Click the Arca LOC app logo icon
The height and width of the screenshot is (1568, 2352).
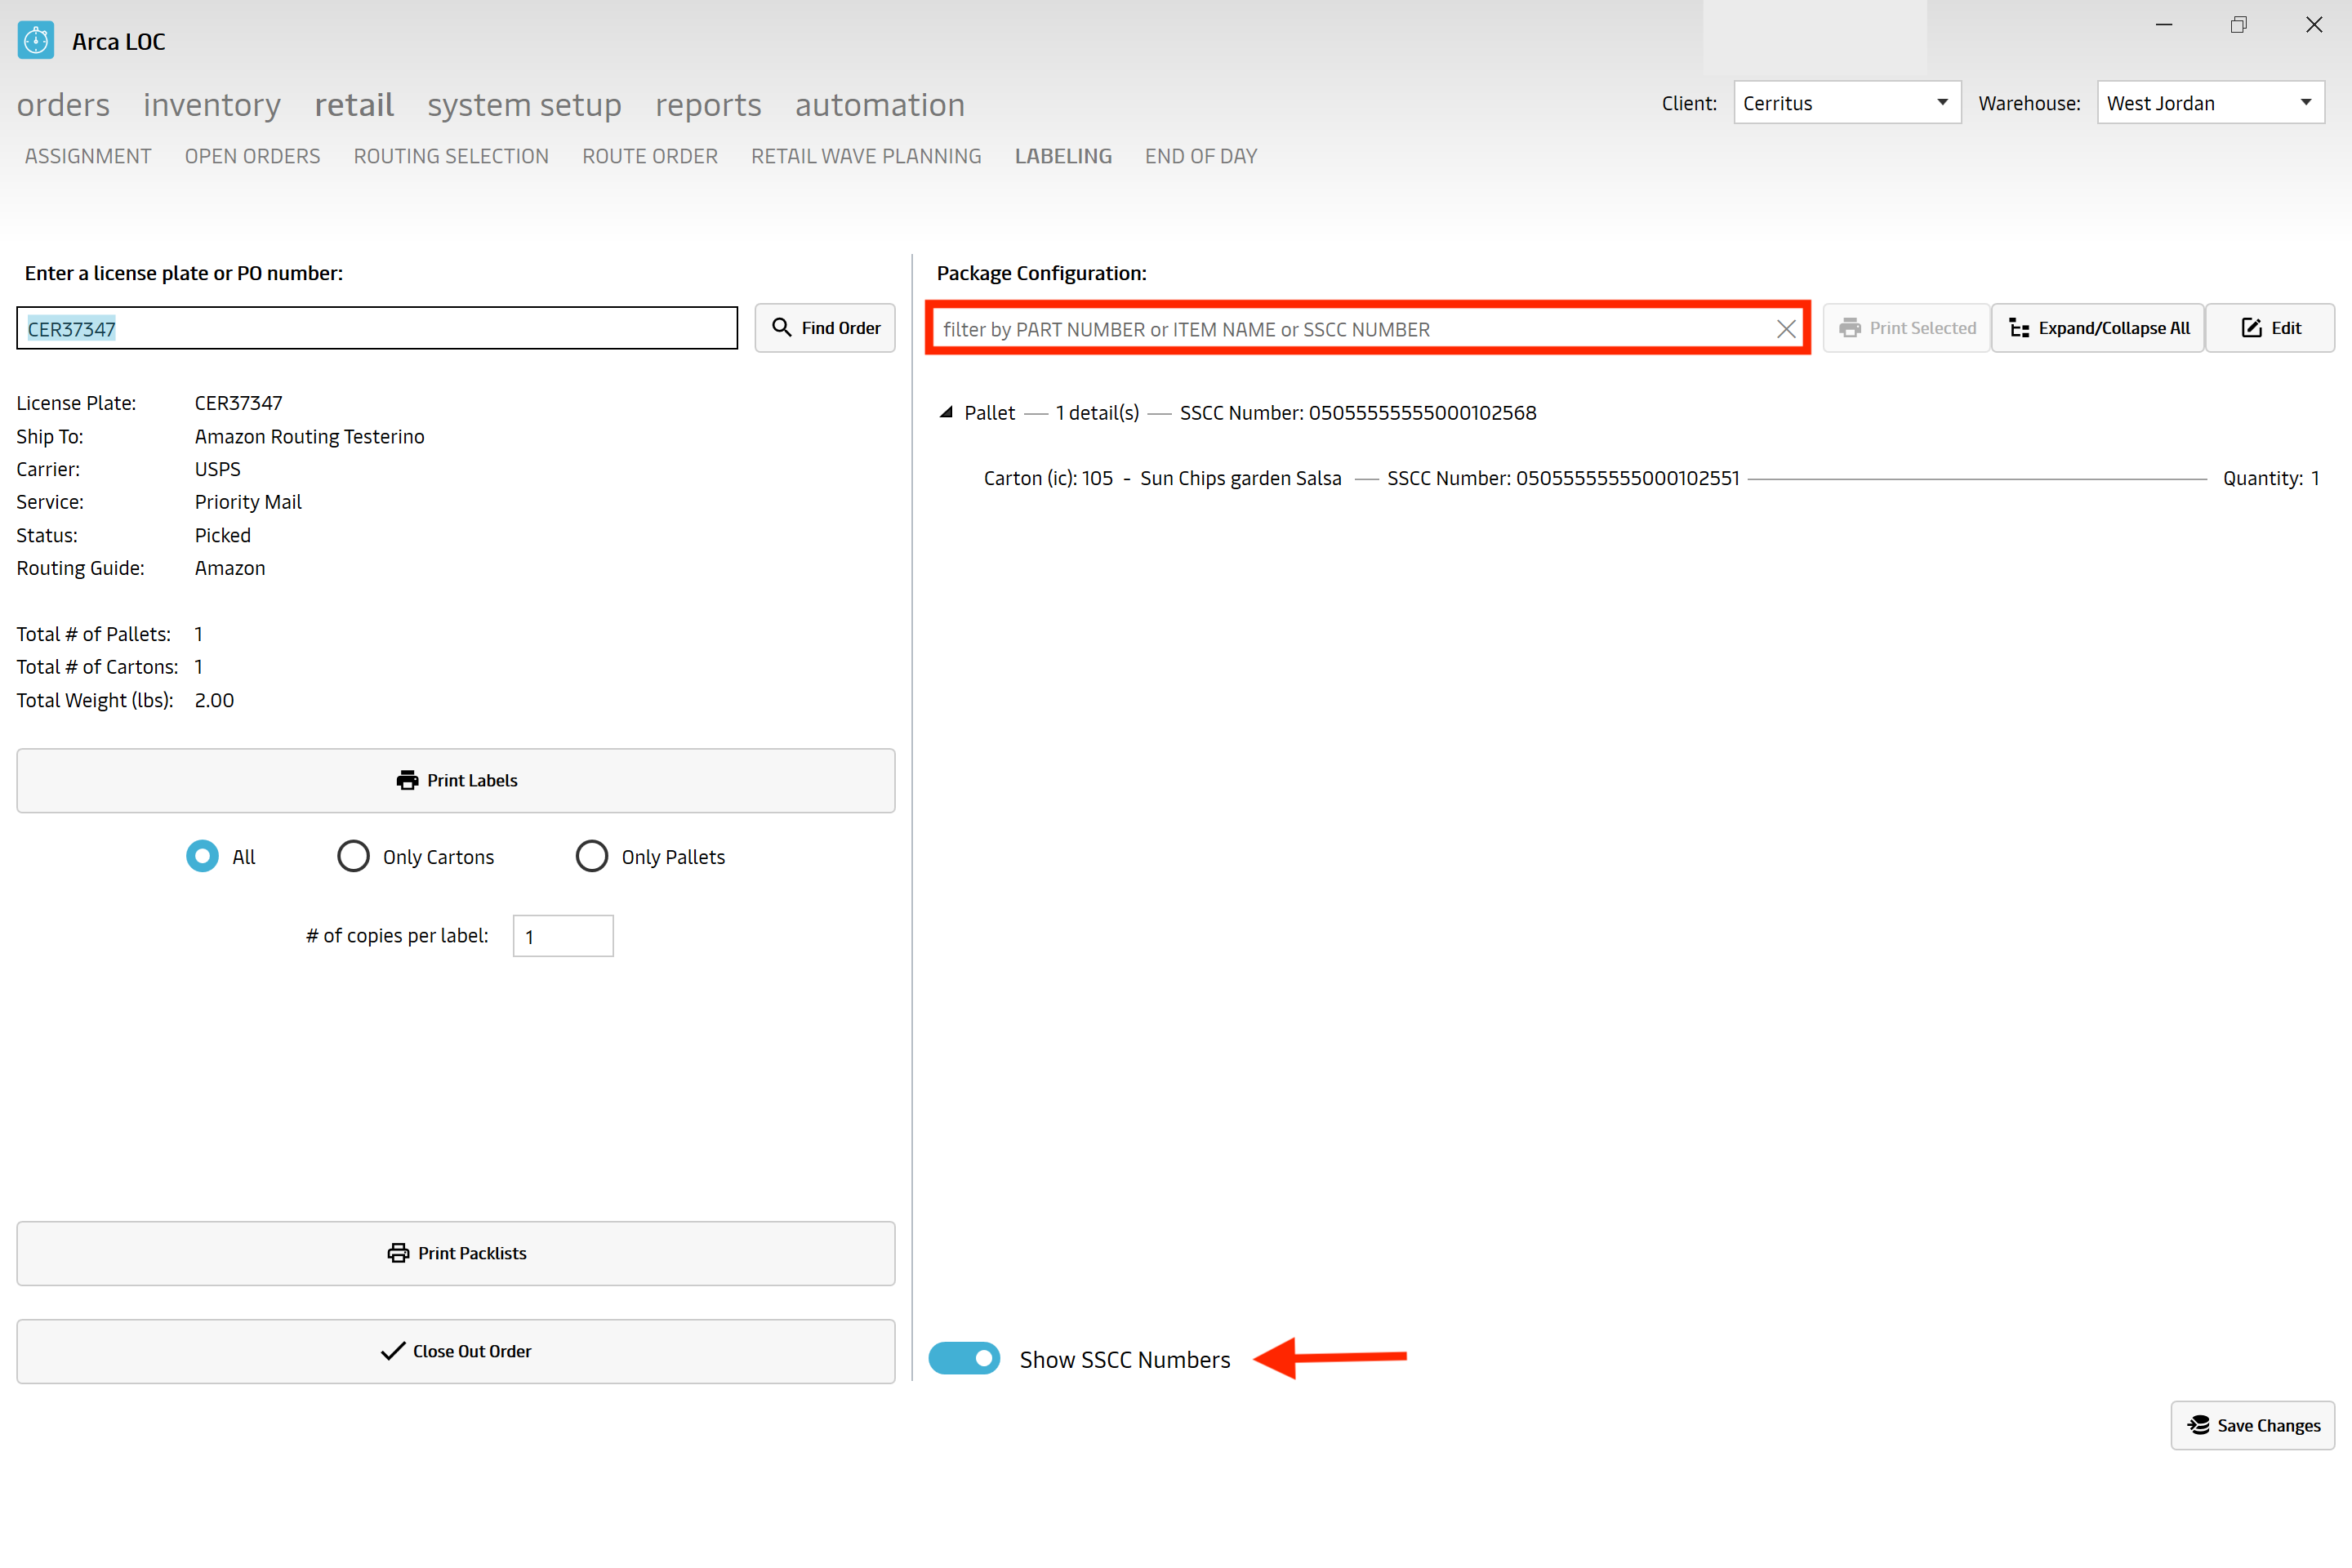(36, 41)
